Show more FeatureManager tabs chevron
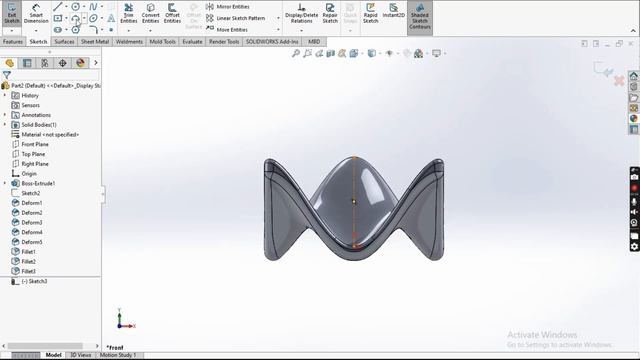 click(96, 63)
